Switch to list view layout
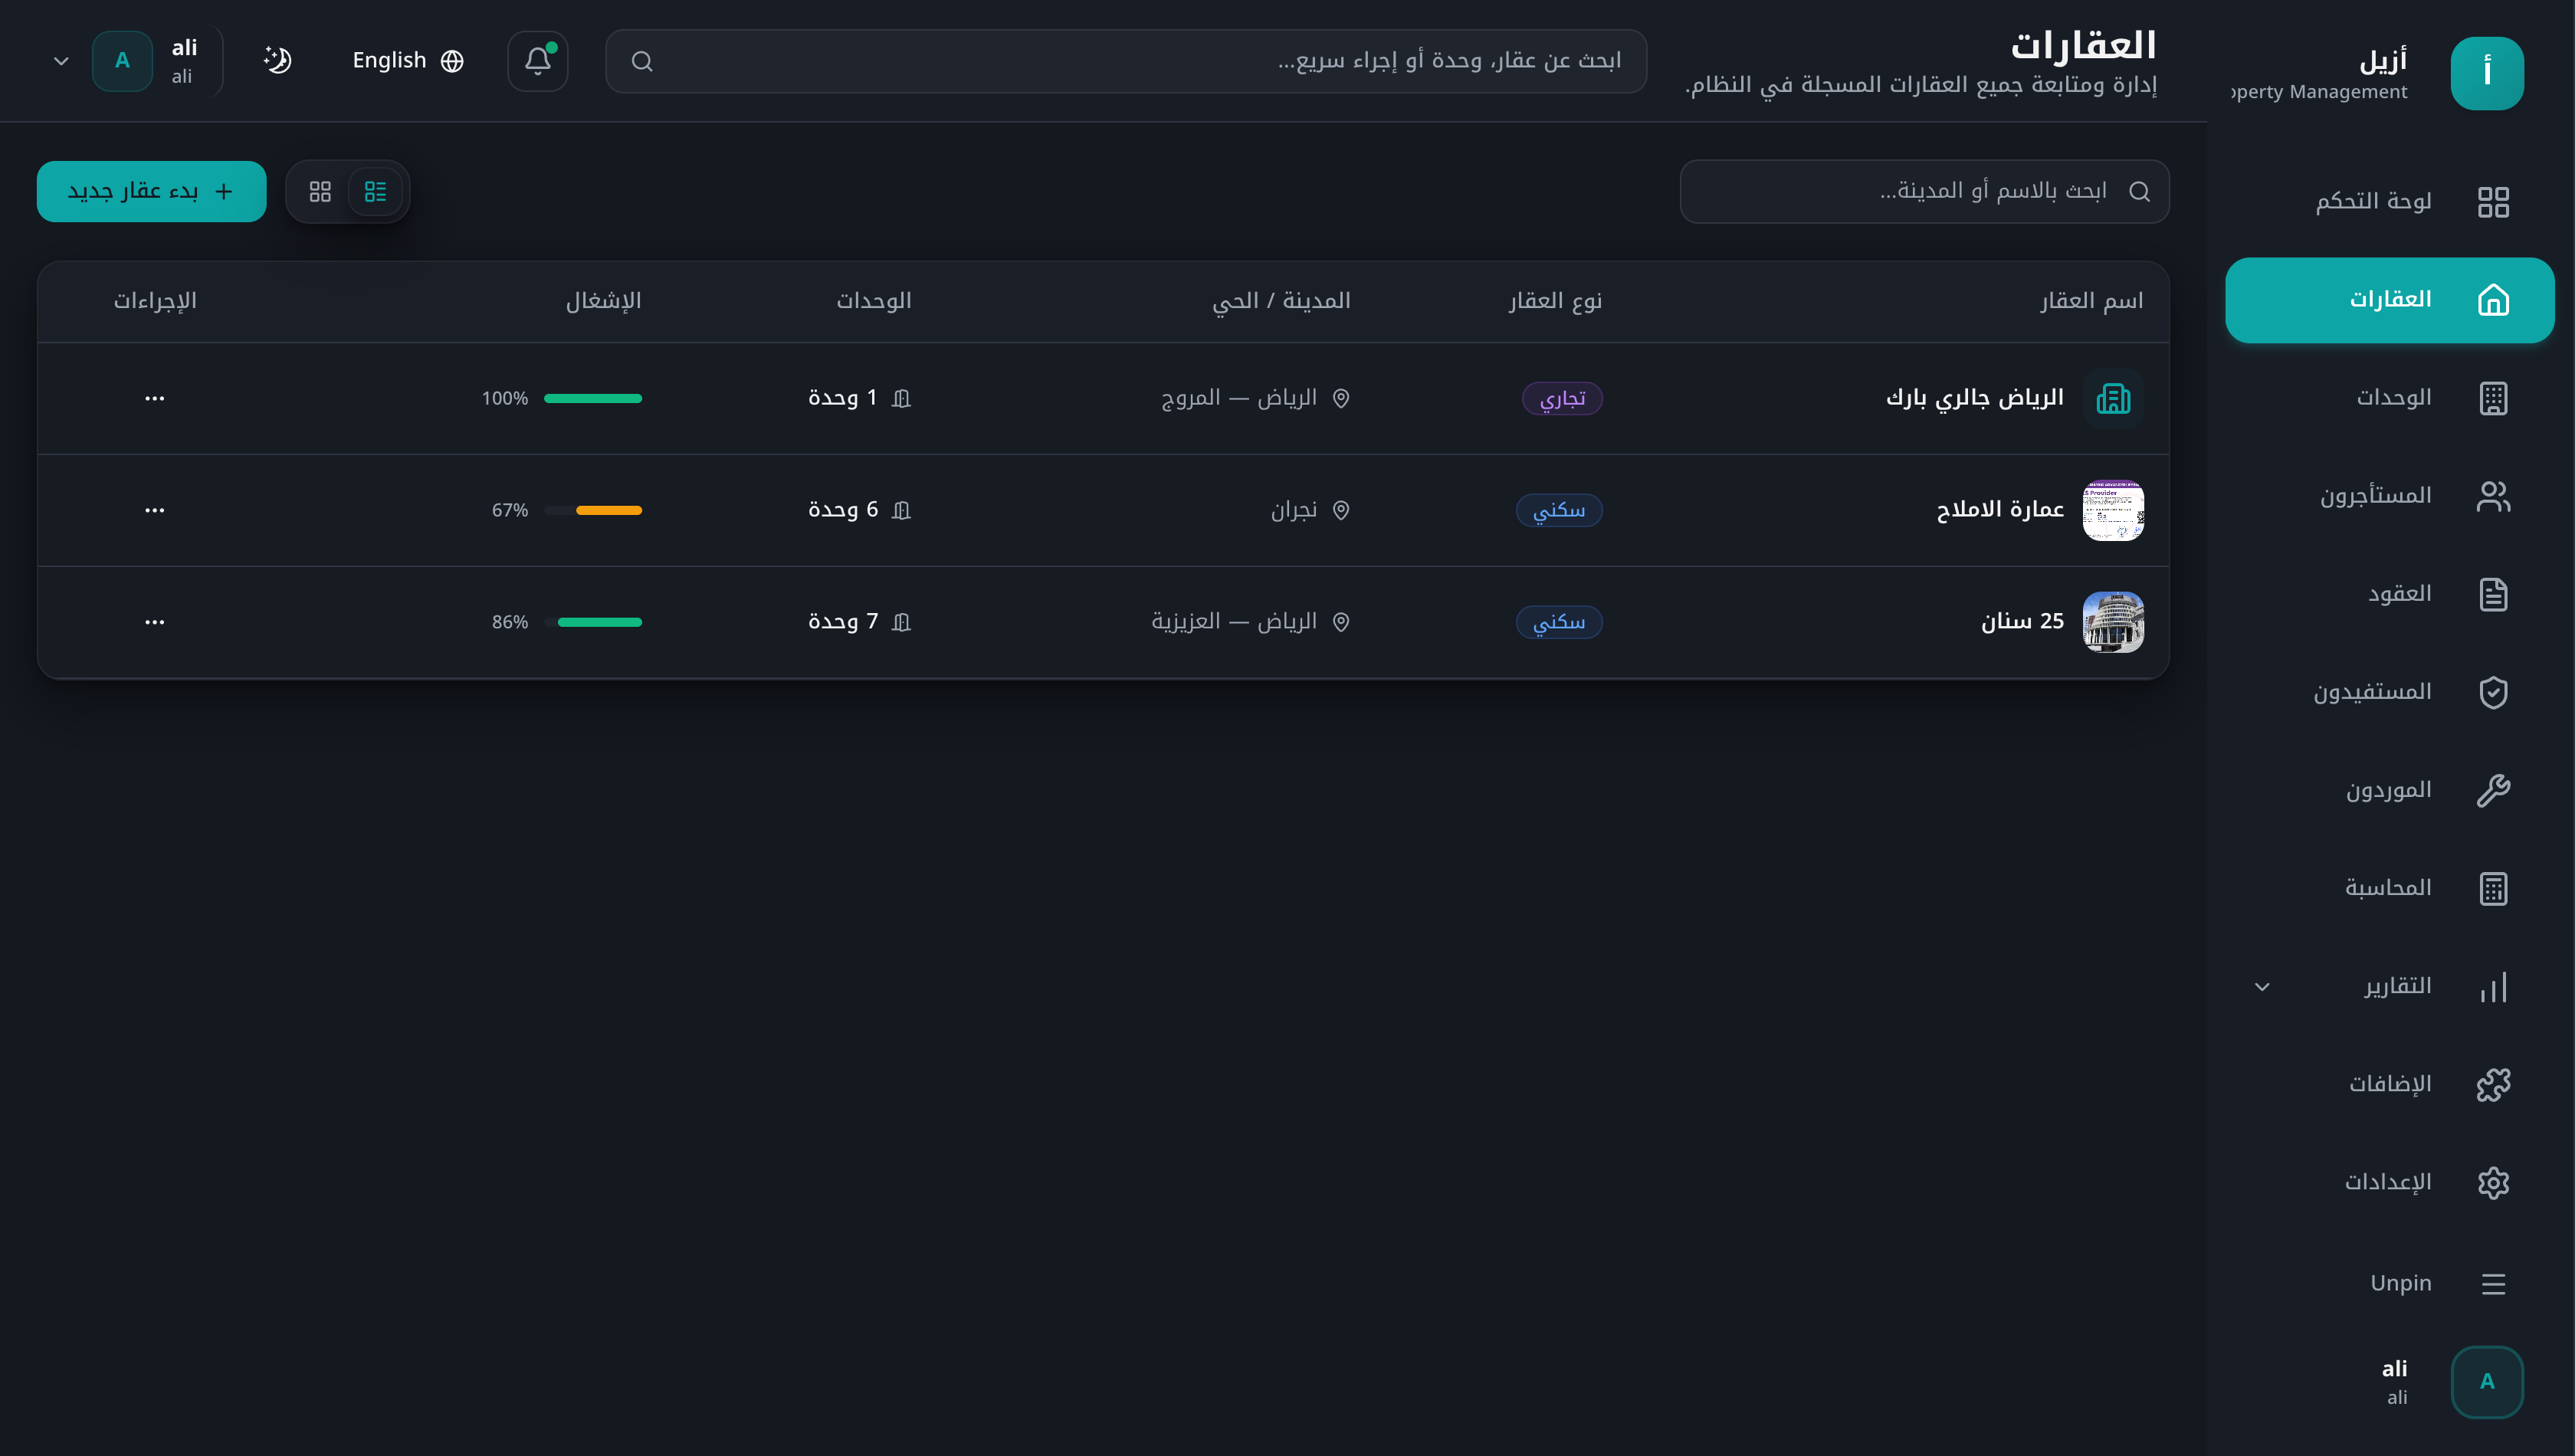The width and height of the screenshot is (2575, 1456). (375, 191)
